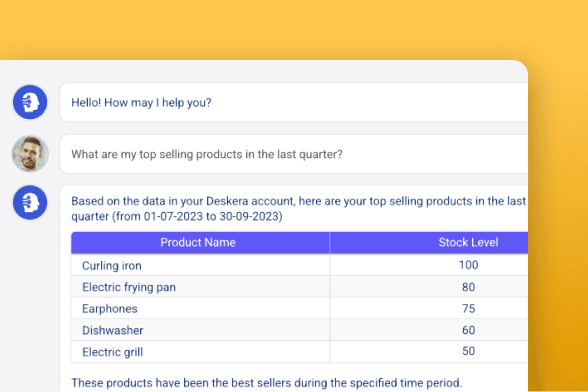Click the user profile photo avatar
Image resolution: width=588 pixels, height=392 pixels.
click(30, 154)
